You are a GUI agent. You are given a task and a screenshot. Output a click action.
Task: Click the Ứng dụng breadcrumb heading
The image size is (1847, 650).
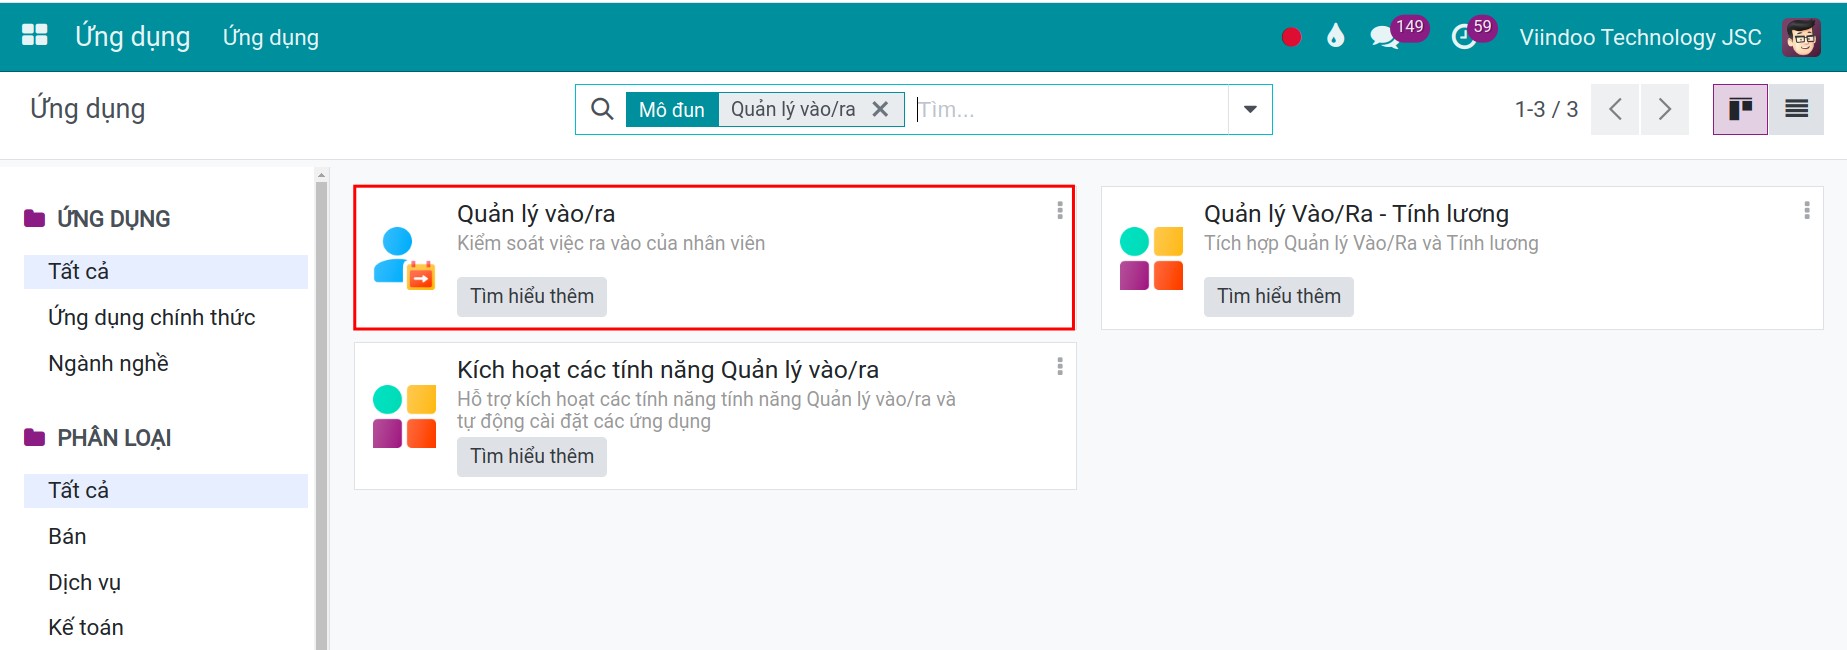click(x=88, y=108)
